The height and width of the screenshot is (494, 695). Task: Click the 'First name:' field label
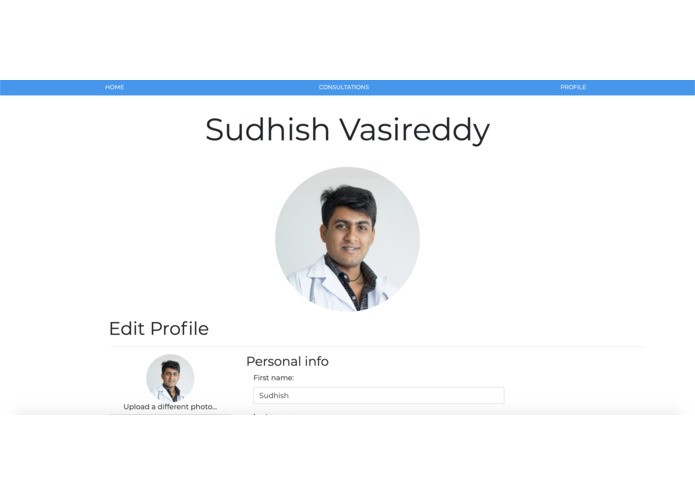point(273,378)
